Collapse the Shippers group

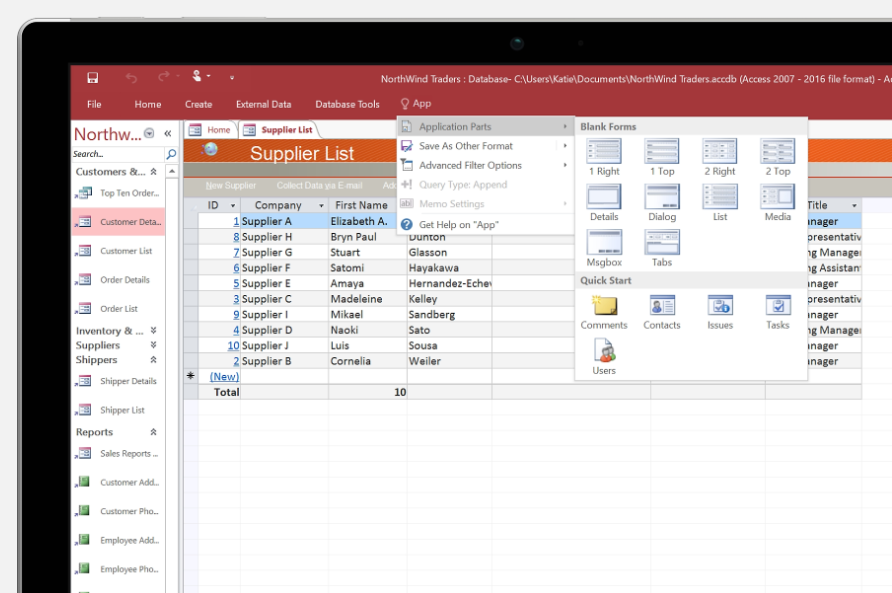153,360
